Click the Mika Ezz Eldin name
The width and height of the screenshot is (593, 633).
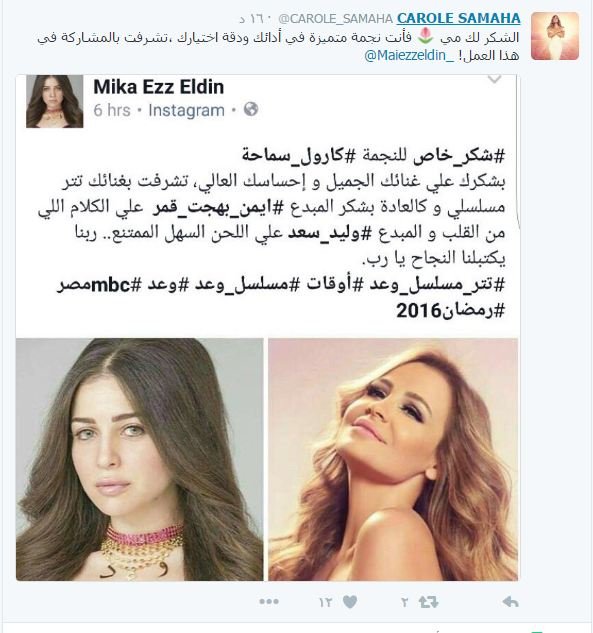click(159, 87)
